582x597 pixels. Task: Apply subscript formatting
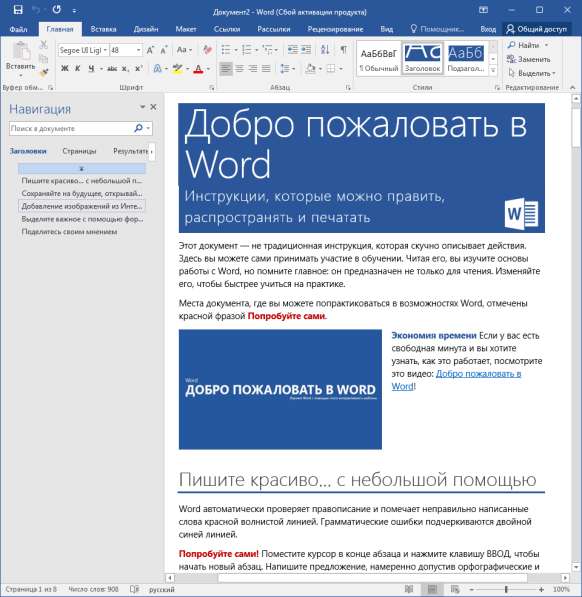125,69
